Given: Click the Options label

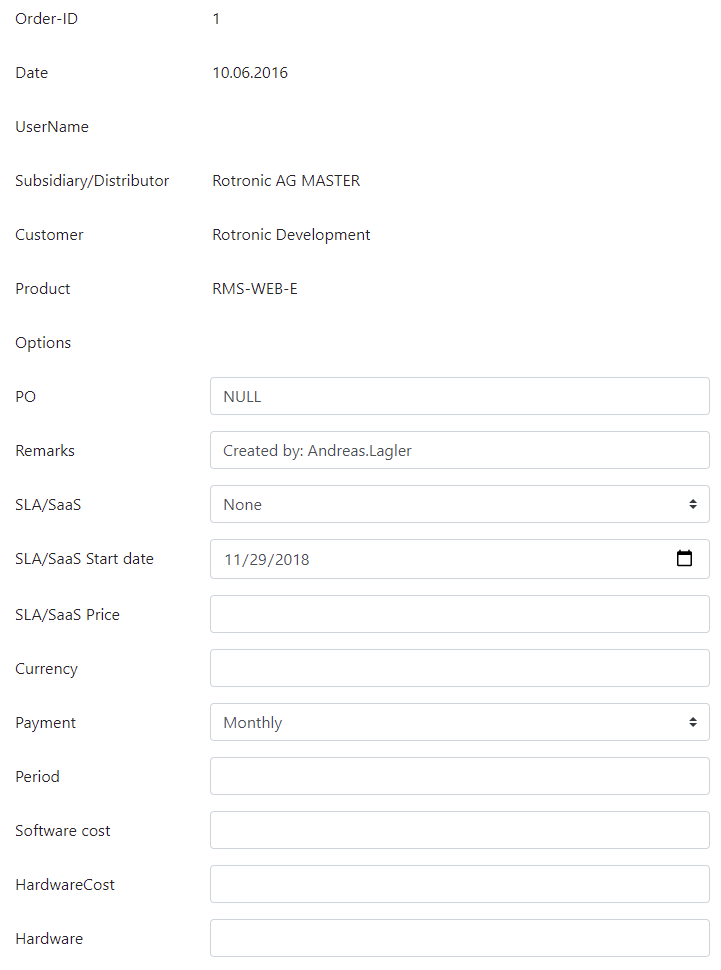Looking at the screenshot, I should [x=43, y=343].
